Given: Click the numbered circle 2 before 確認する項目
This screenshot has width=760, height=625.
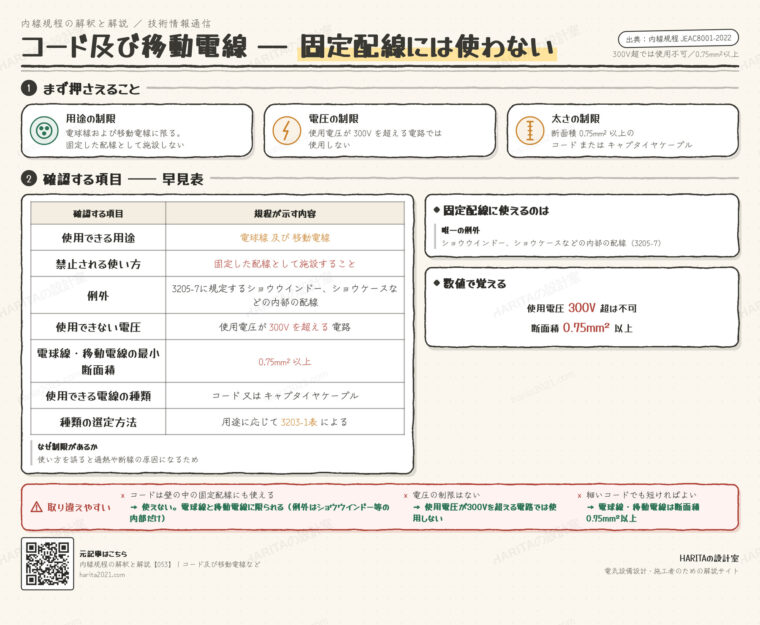Looking at the screenshot, I should coord(29,178).
